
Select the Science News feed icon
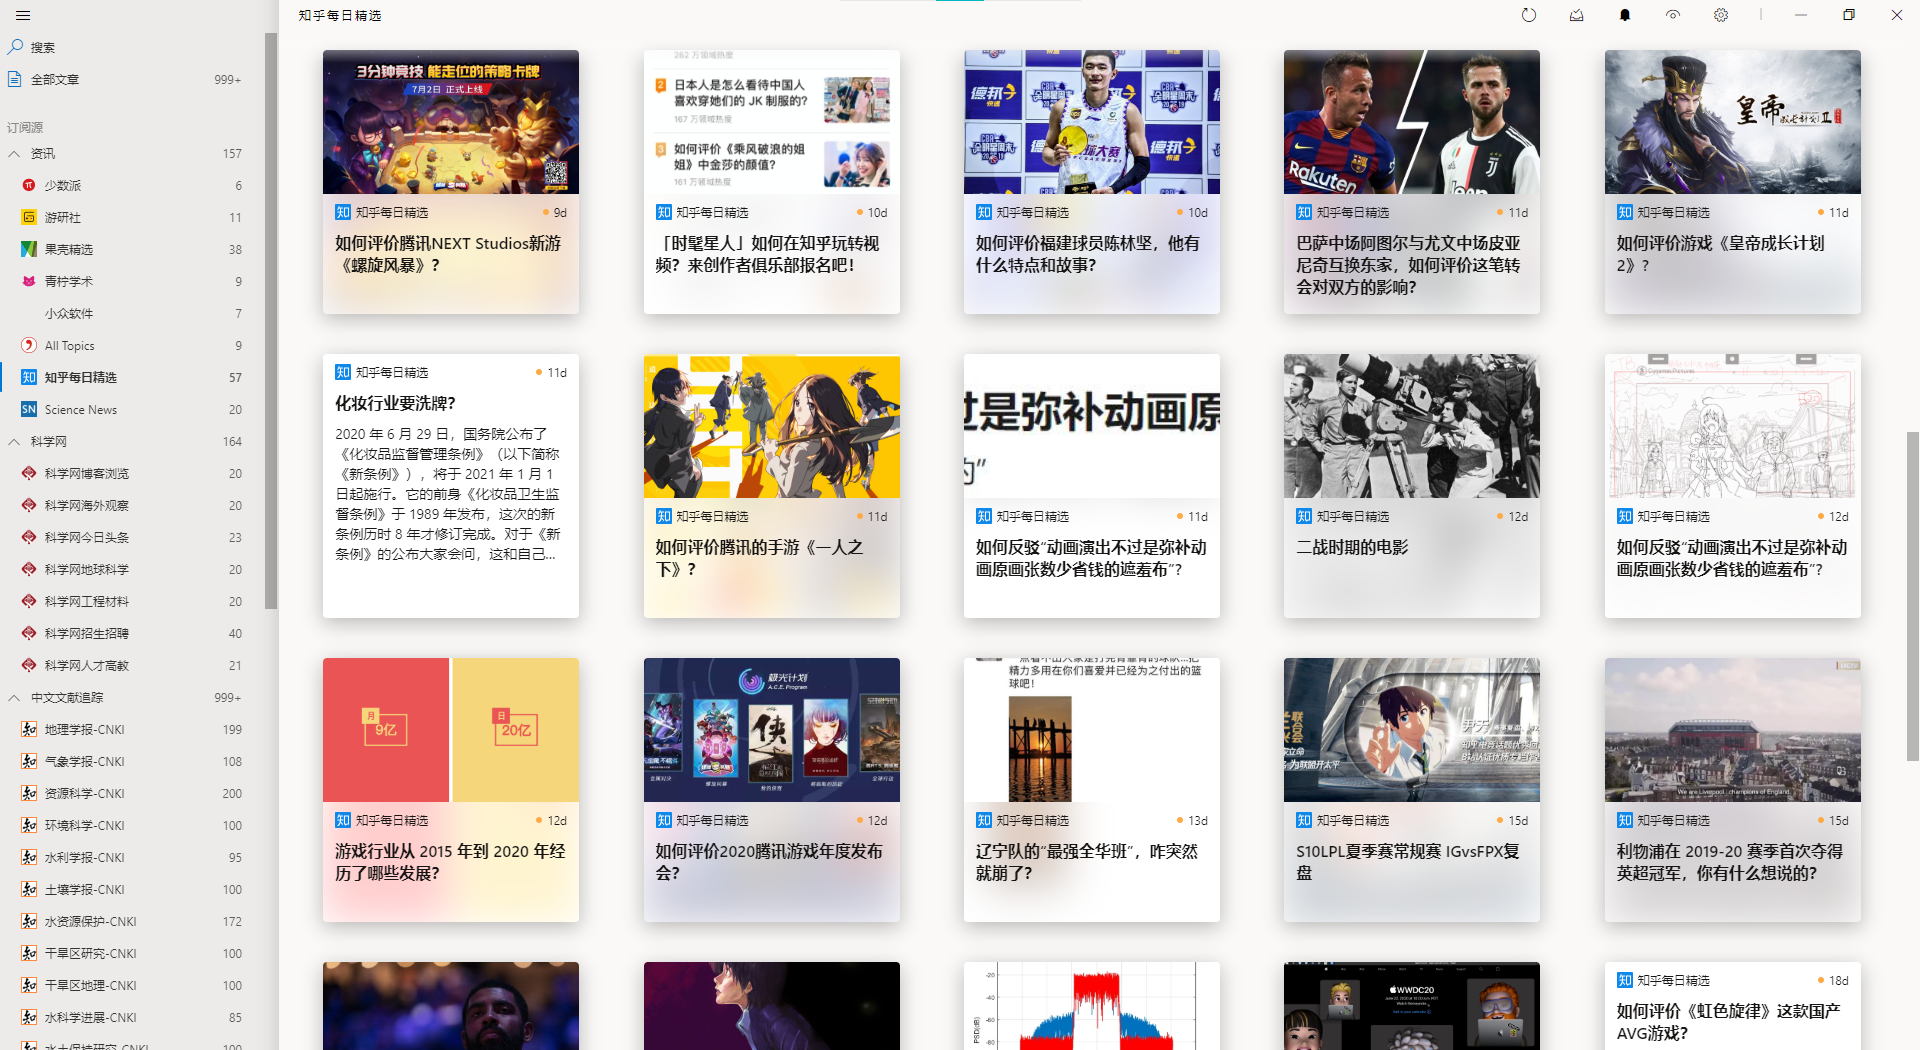click(x=28, y=409)
